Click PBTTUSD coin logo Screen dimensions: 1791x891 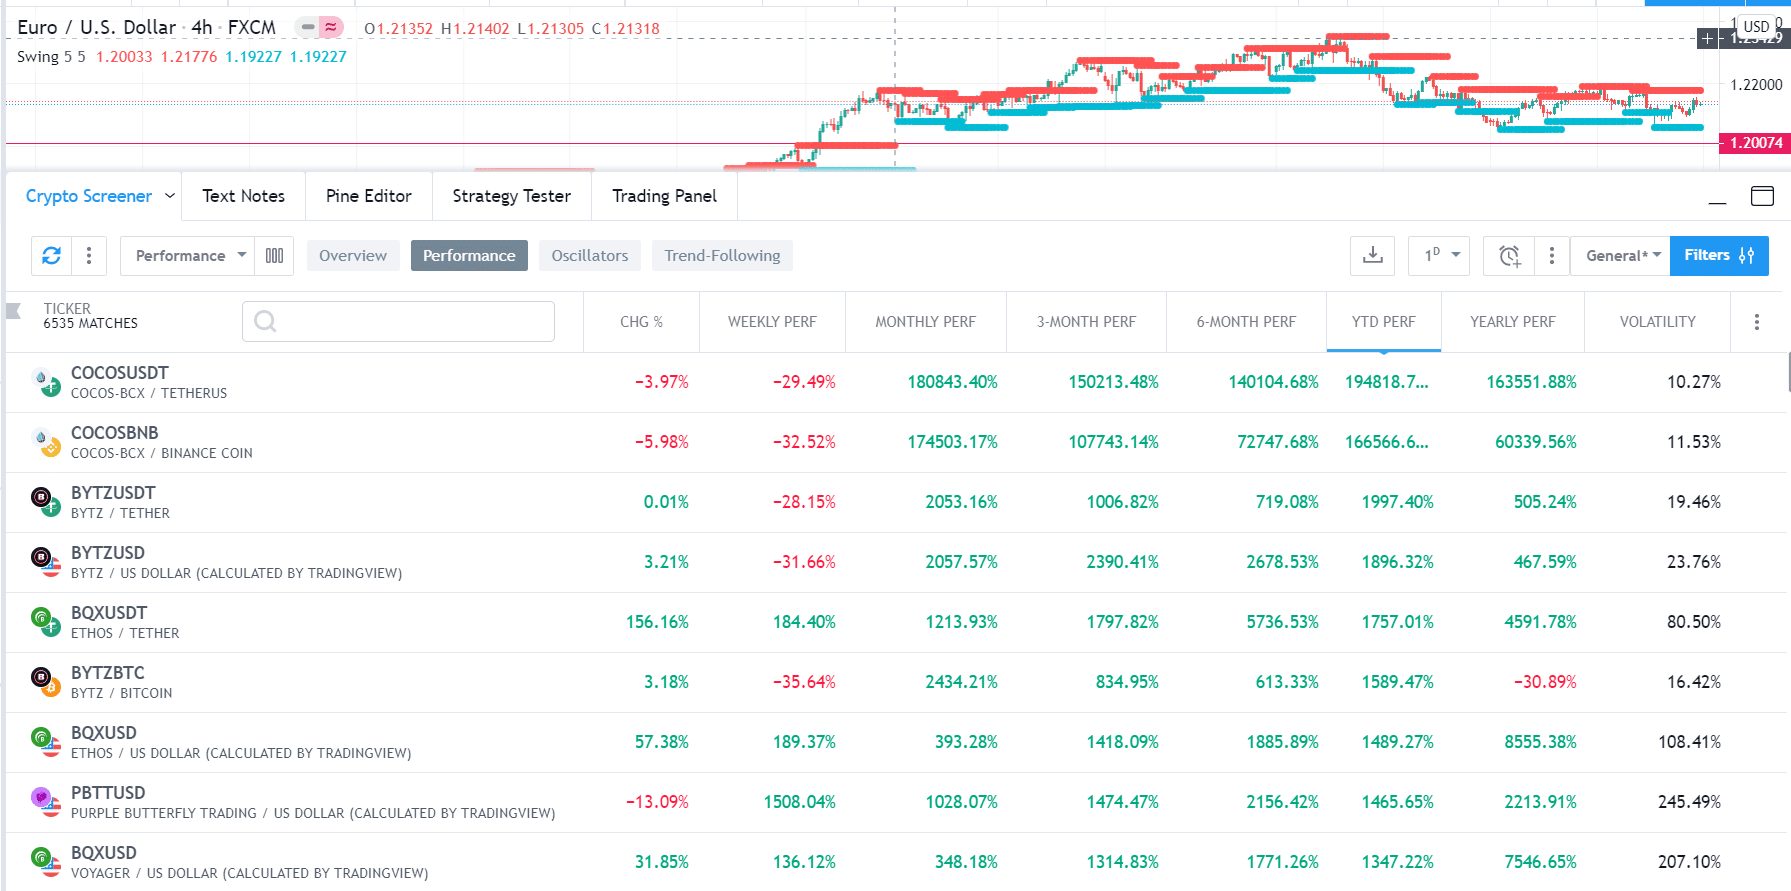pos(45,802)
